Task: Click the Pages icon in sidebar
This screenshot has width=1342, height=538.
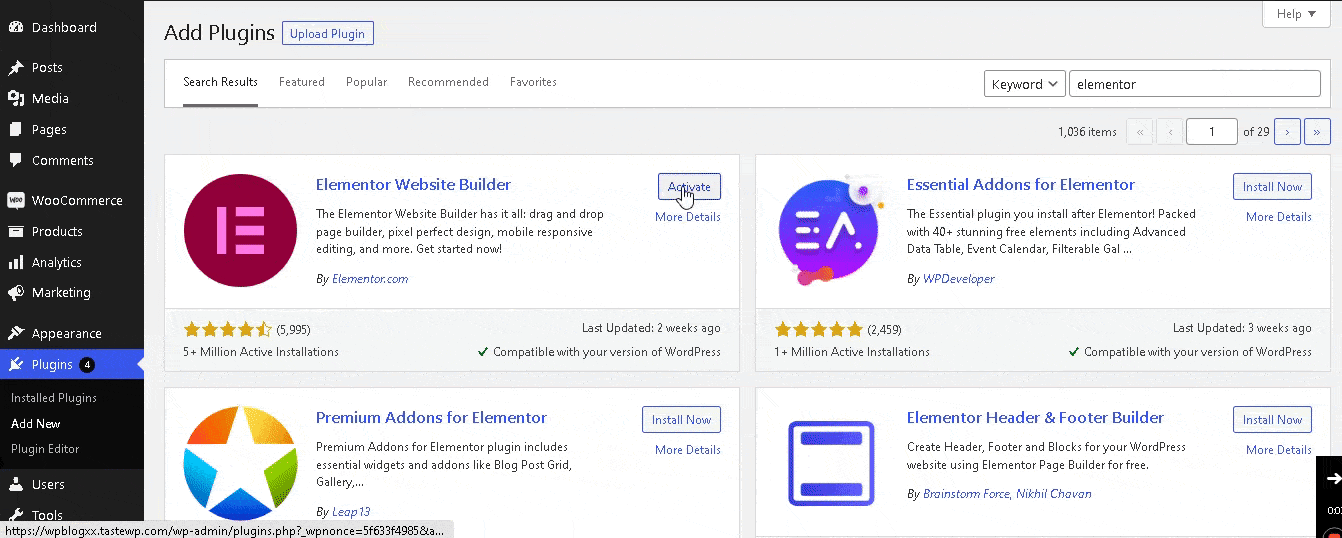Action: coord(16,129)
